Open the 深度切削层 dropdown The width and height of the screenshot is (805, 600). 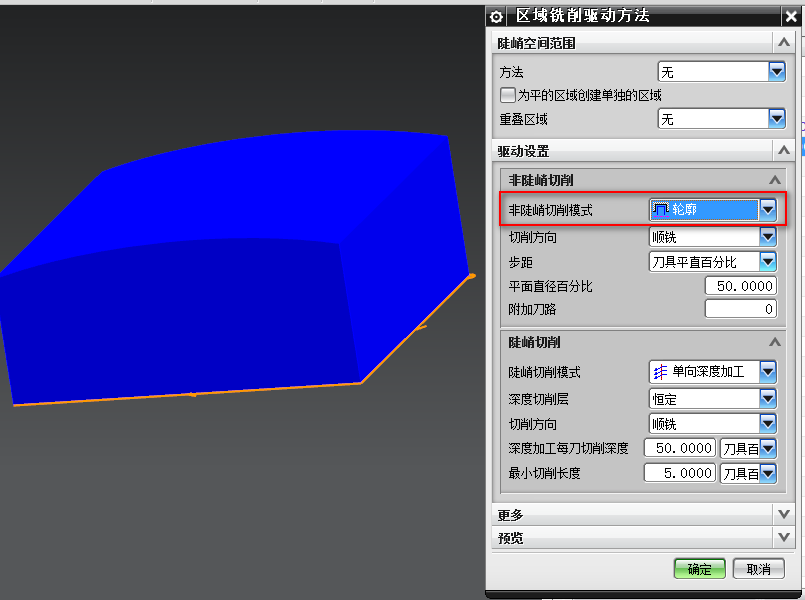tap(767, 398)
